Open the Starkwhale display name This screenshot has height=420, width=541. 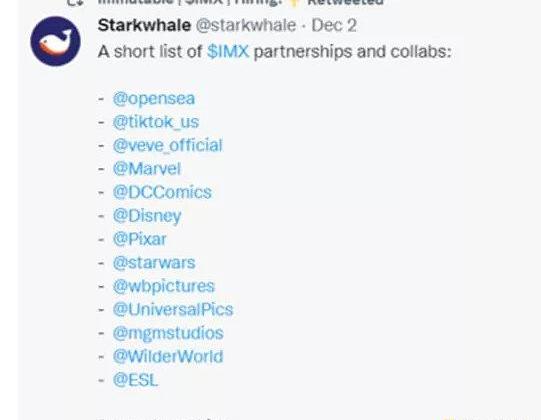(144, 26)
